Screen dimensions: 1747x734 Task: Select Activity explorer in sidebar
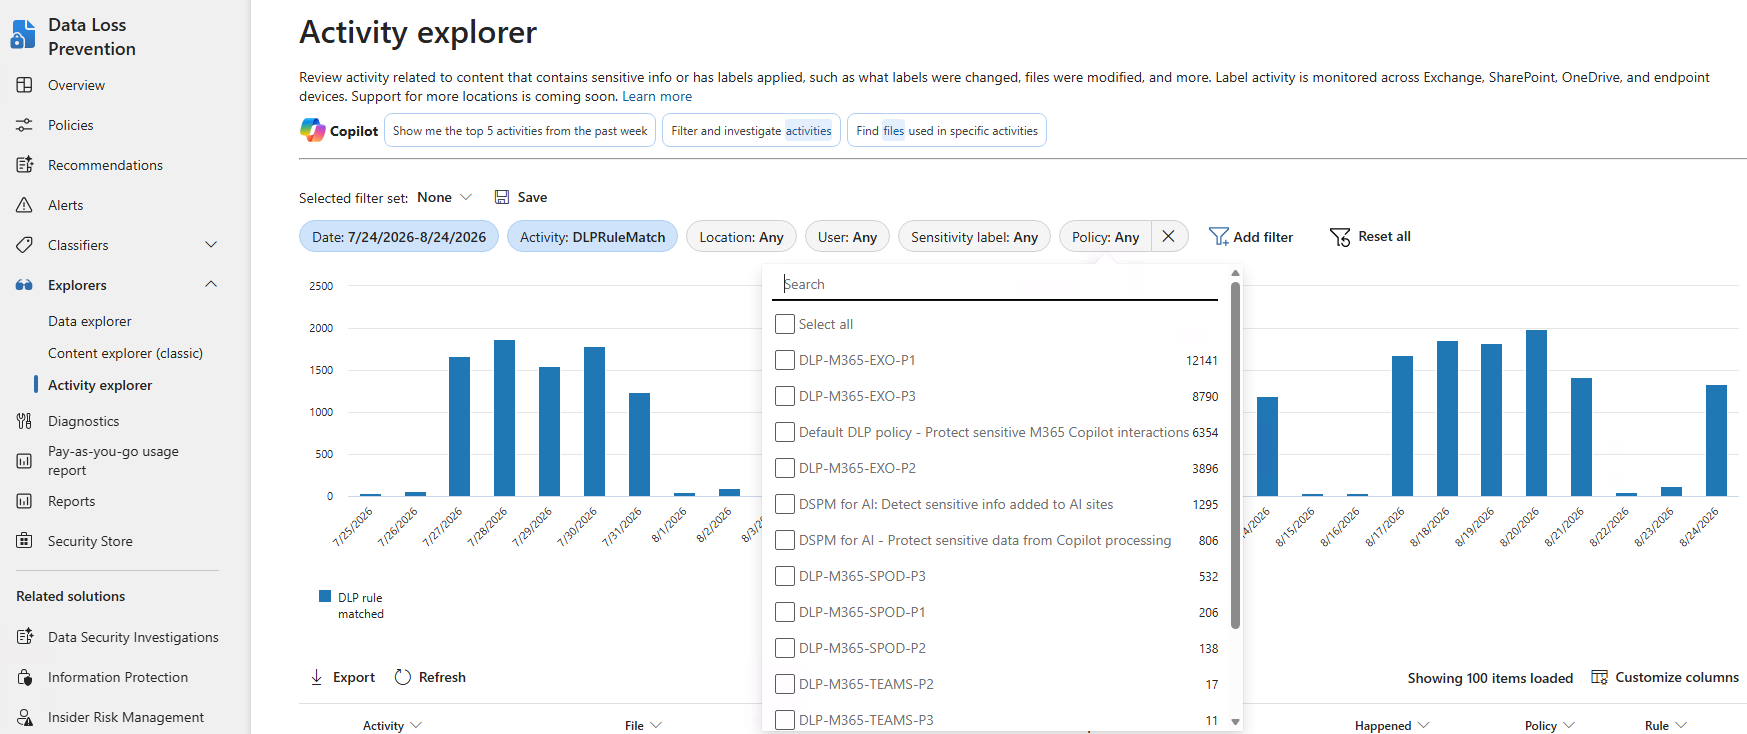click(100, 385)
